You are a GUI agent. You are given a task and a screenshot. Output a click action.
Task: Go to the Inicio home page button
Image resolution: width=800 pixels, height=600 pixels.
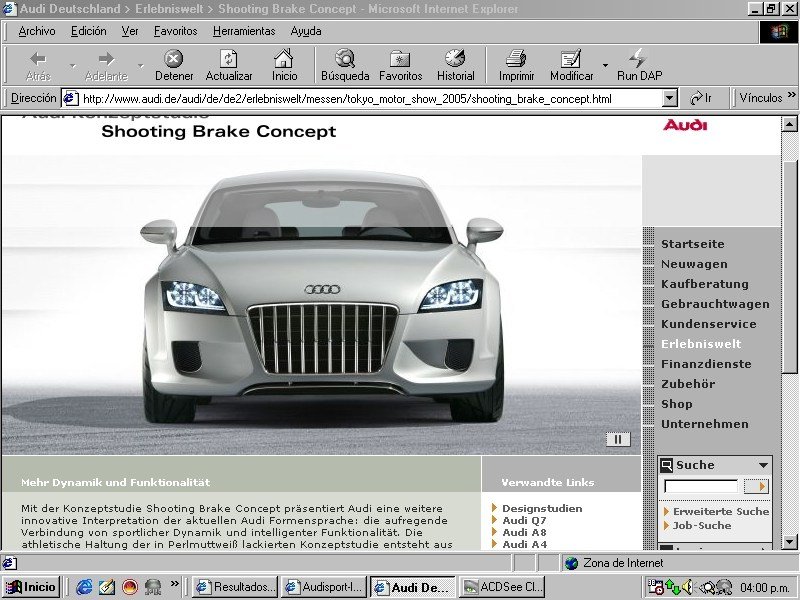(284, 65)
